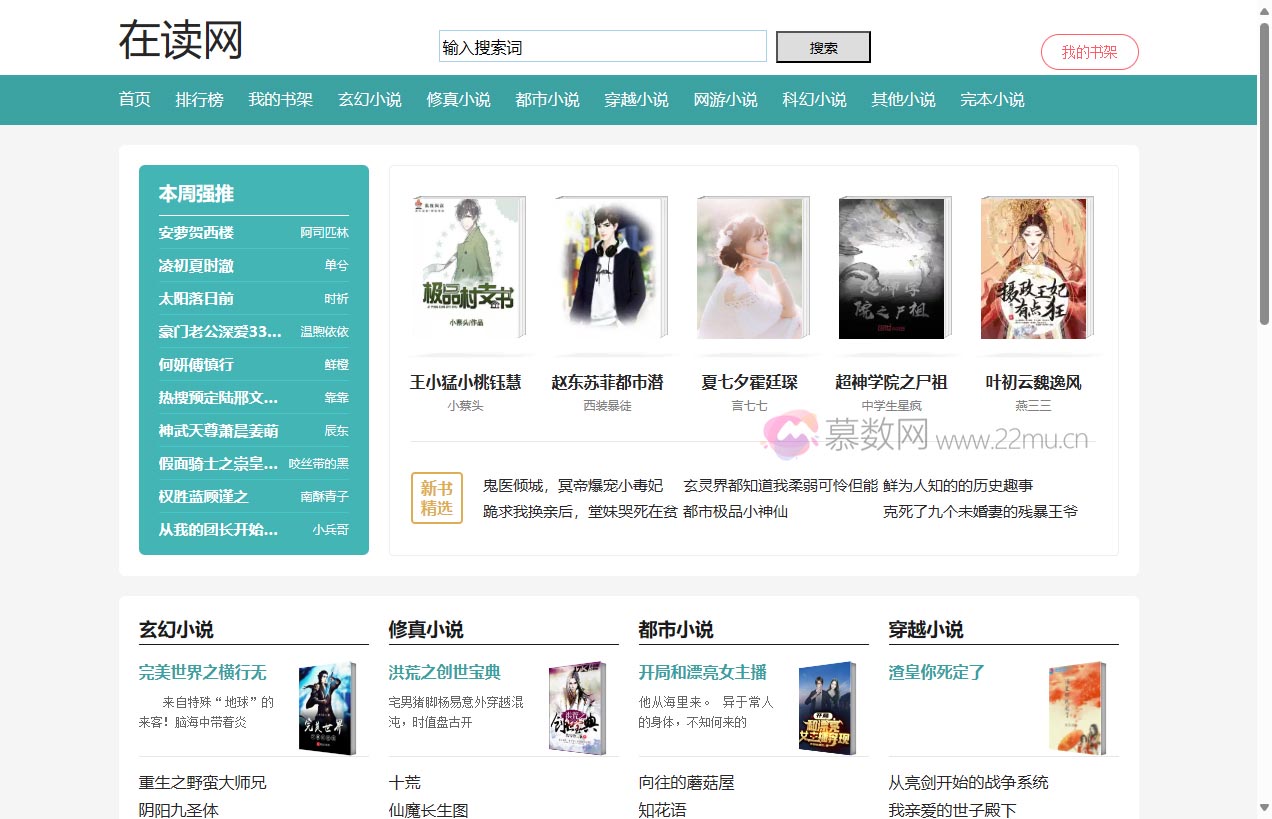
Task: Open the 赵东苏菲都市潜 book cover image
Action: pos(608,268)
